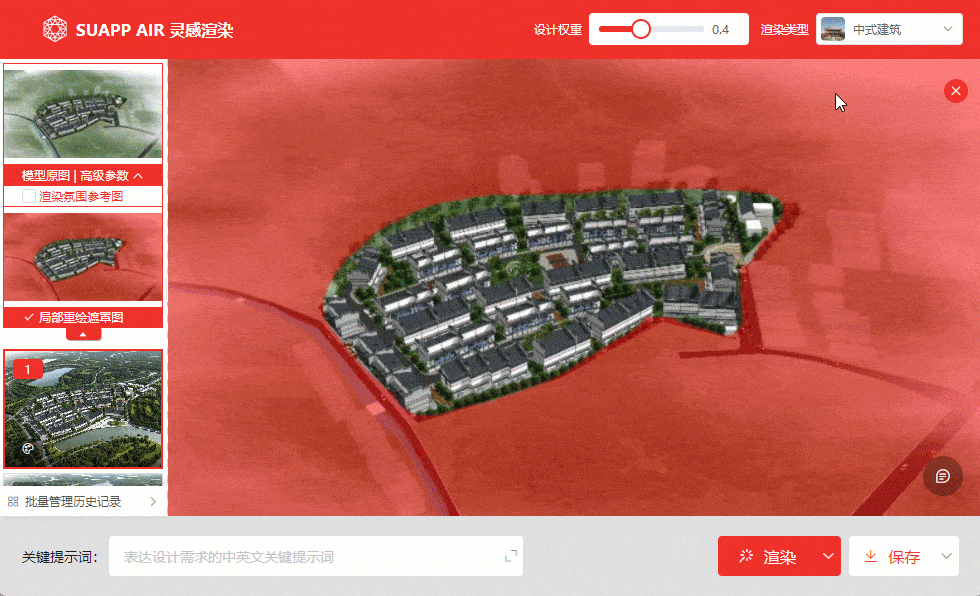
Task: Select the model original image thumbnail
Action: (83, 112)
